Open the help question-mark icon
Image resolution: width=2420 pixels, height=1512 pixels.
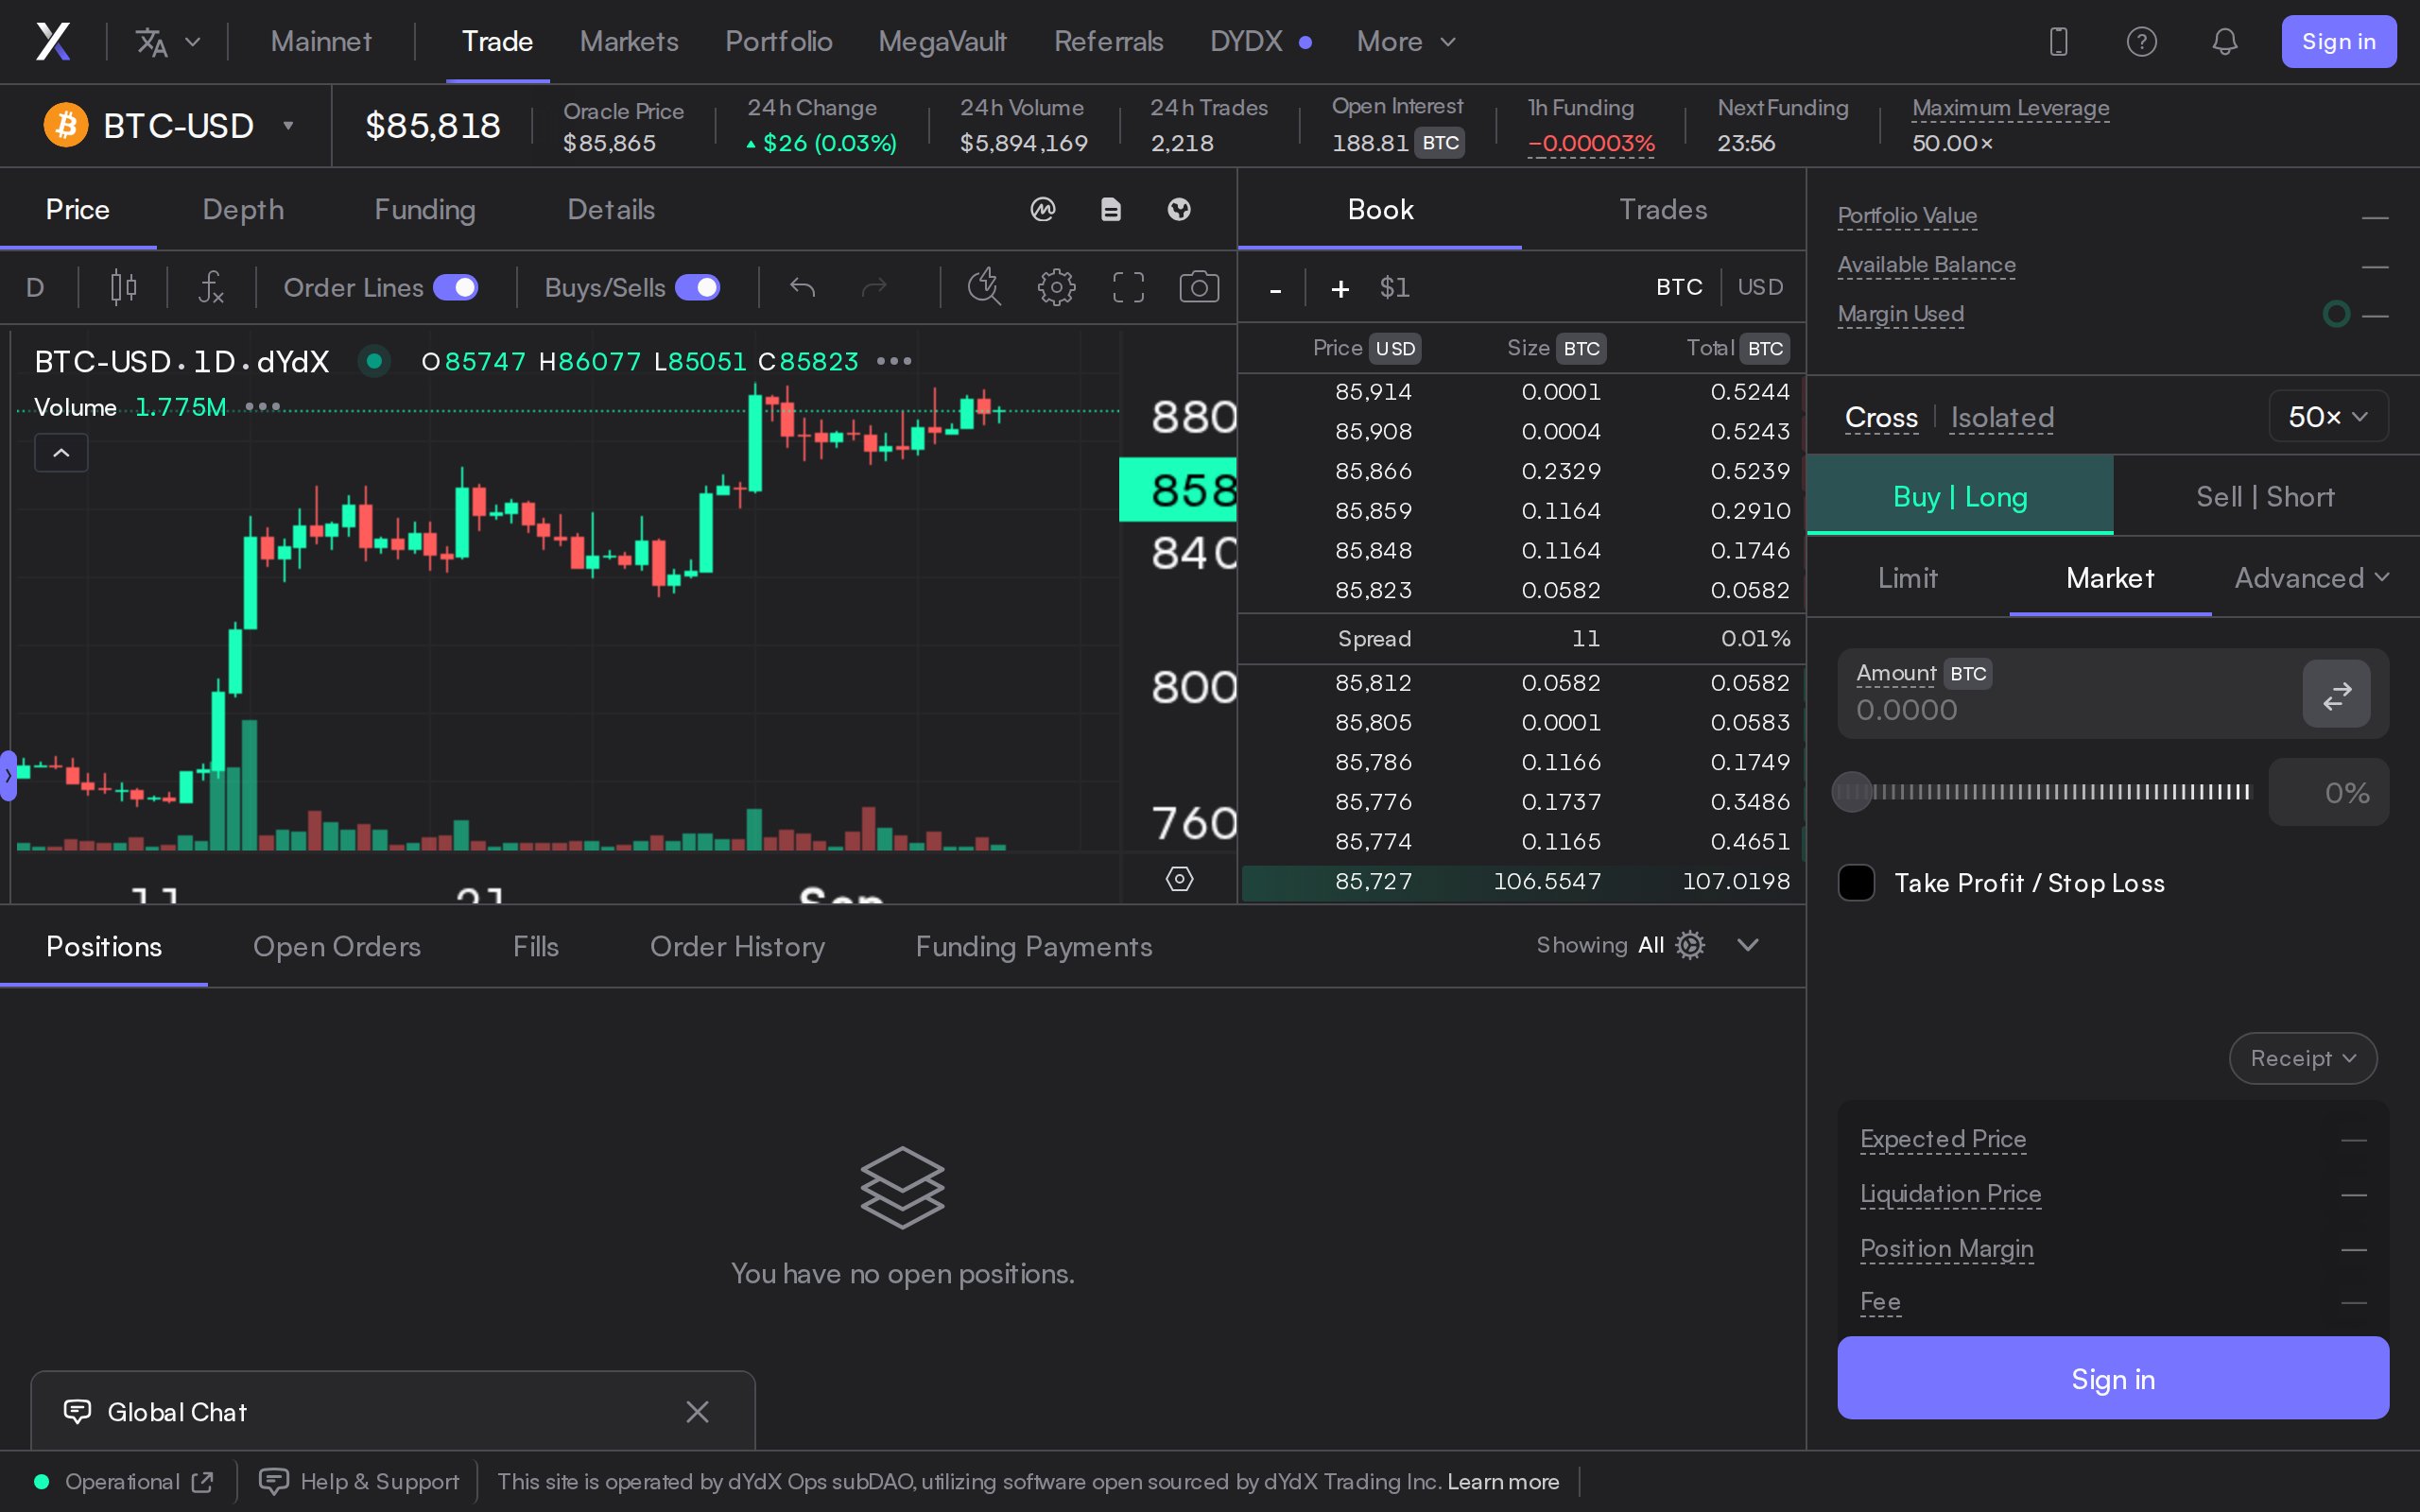[x=2141, y=42]
